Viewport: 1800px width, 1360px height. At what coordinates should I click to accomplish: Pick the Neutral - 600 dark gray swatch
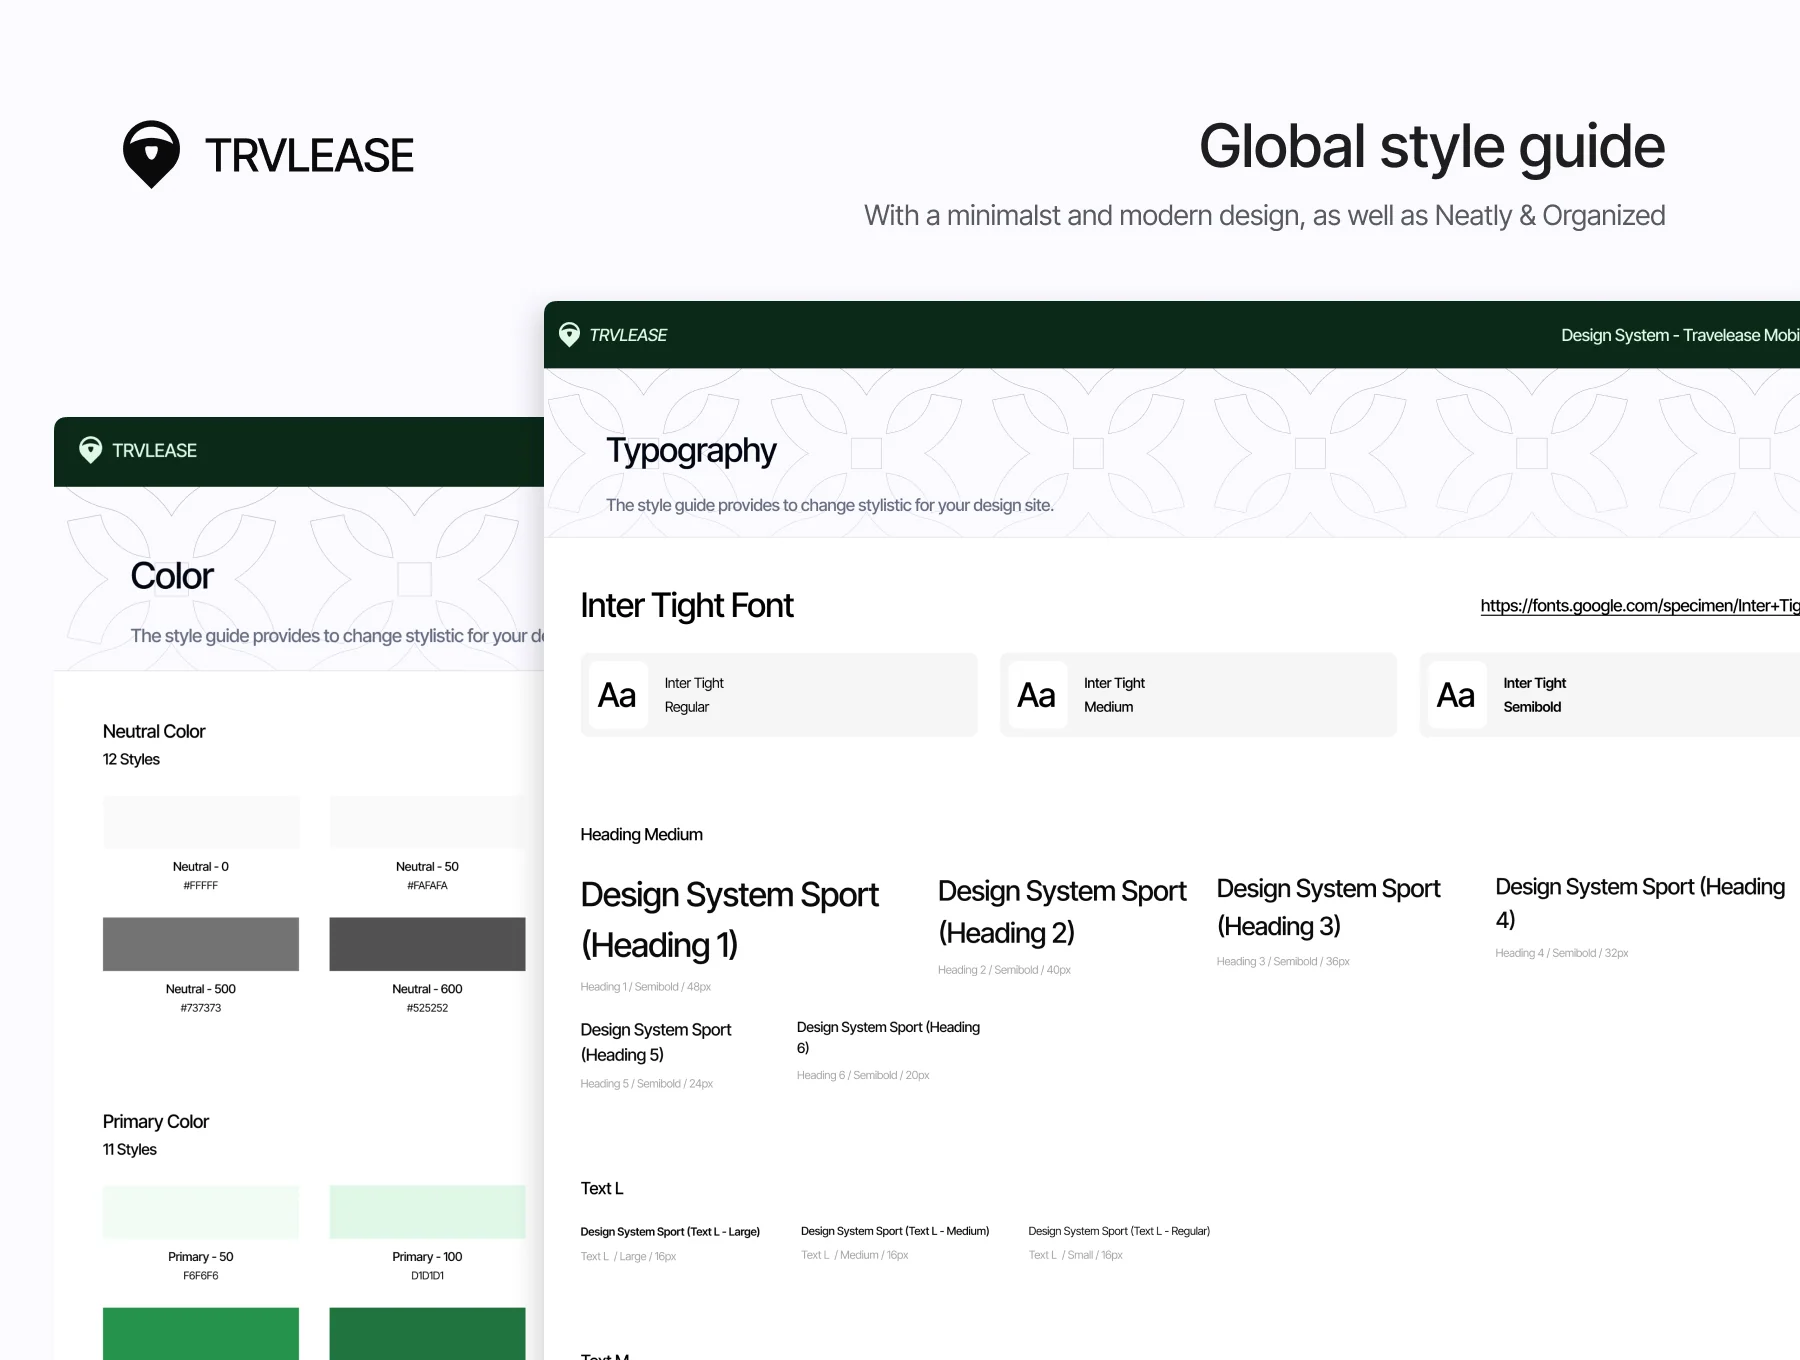[427, 944]
